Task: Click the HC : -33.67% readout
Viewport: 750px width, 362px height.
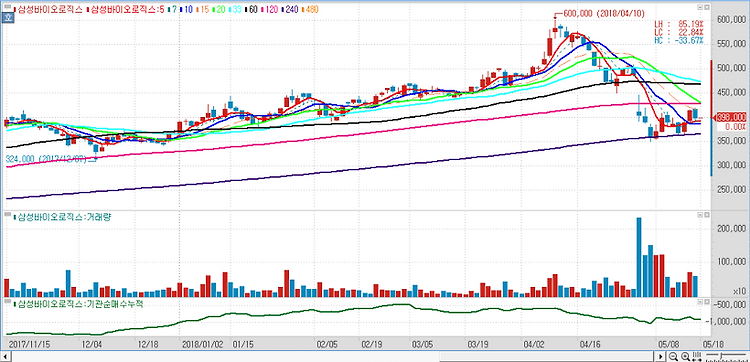Action: click(x=679, y=40)
